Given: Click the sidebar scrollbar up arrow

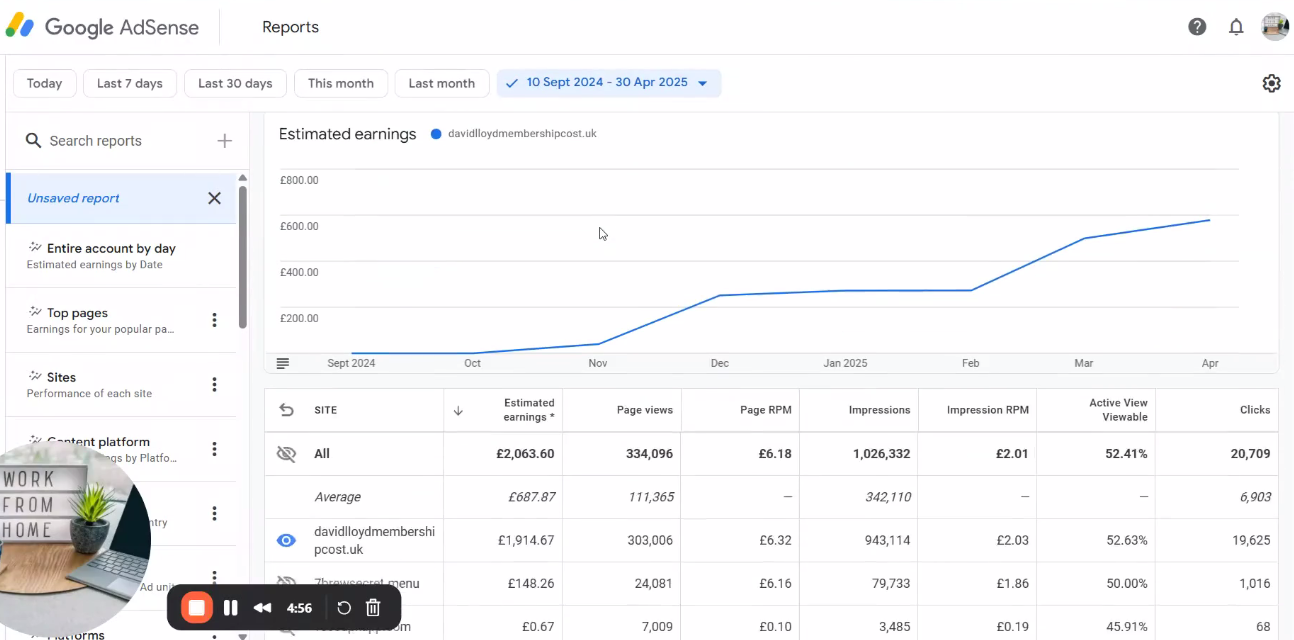Looking at the screenshot, I should coord(242,178).
